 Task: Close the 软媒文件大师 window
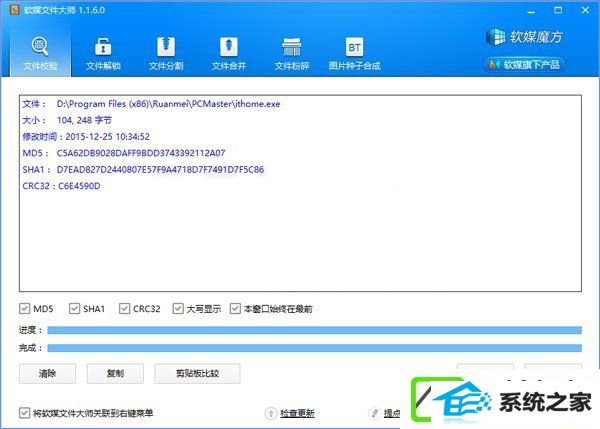(x=585, y=10)
